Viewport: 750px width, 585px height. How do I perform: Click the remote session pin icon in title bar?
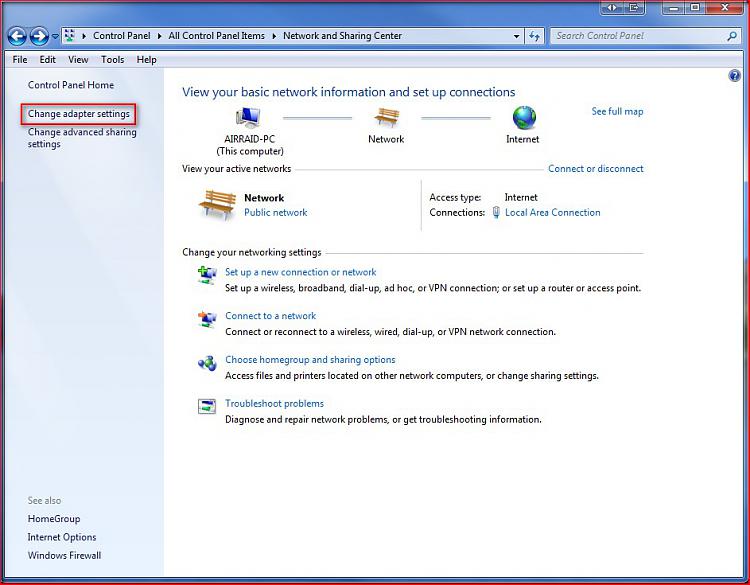coord(611,7)
